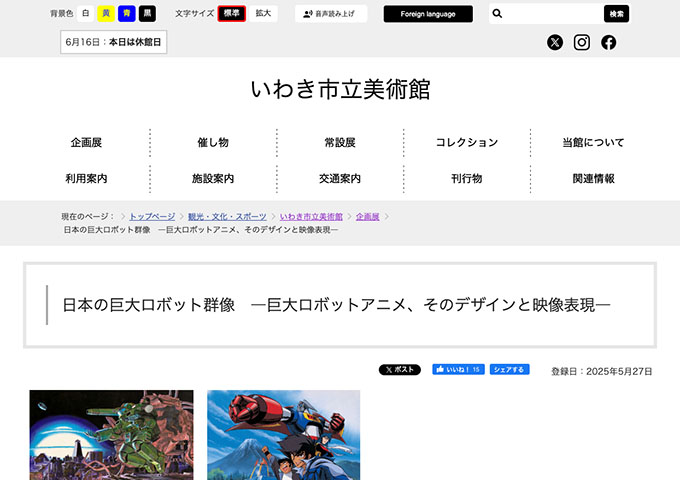The width and height of the screenshot is (680, 480).
Task: Go to 観光・文化・スポーツ breadcrumb link
Action: pyautogui.click(x=227, y=216)
